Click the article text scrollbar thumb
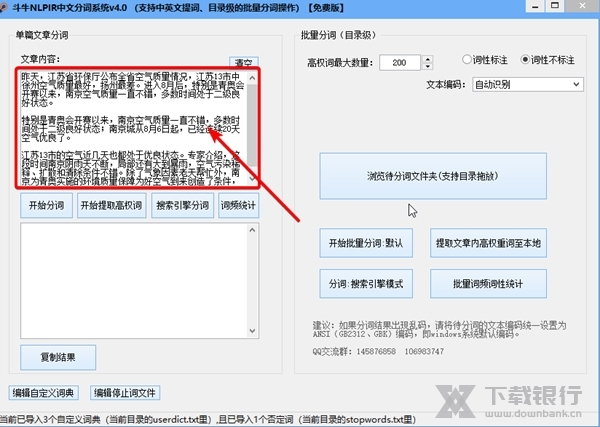The width and height of the screenshot is (600, 427). (252, 125)
